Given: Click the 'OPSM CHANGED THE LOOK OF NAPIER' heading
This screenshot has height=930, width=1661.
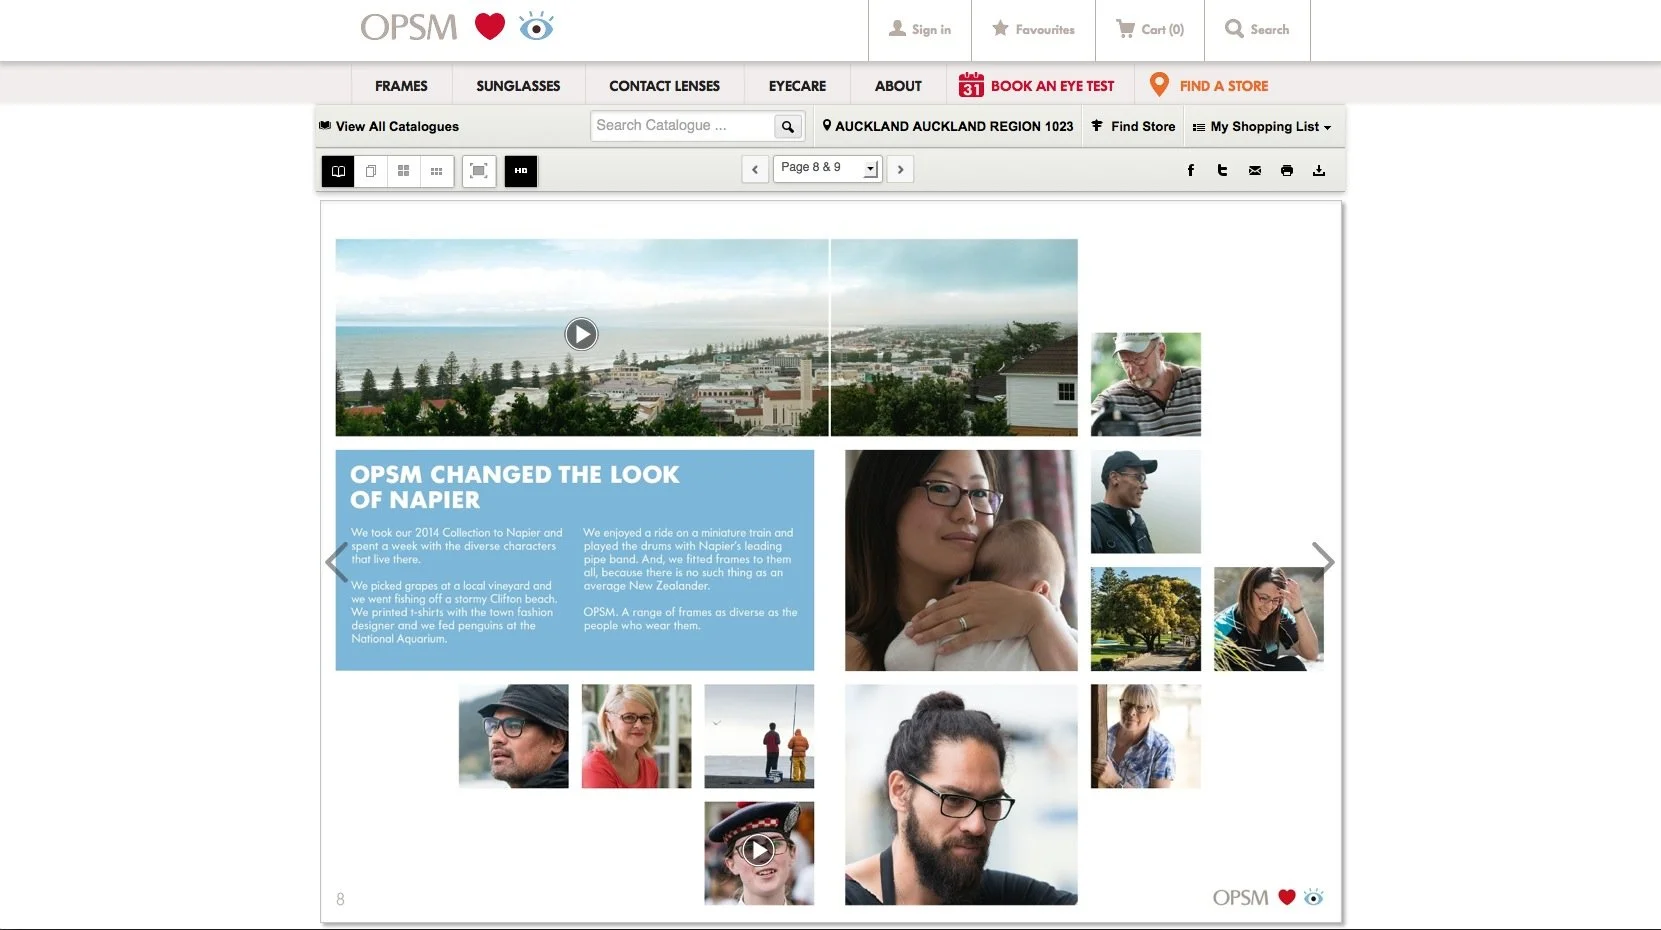Looking at the screenshot, I should [514, 487].
